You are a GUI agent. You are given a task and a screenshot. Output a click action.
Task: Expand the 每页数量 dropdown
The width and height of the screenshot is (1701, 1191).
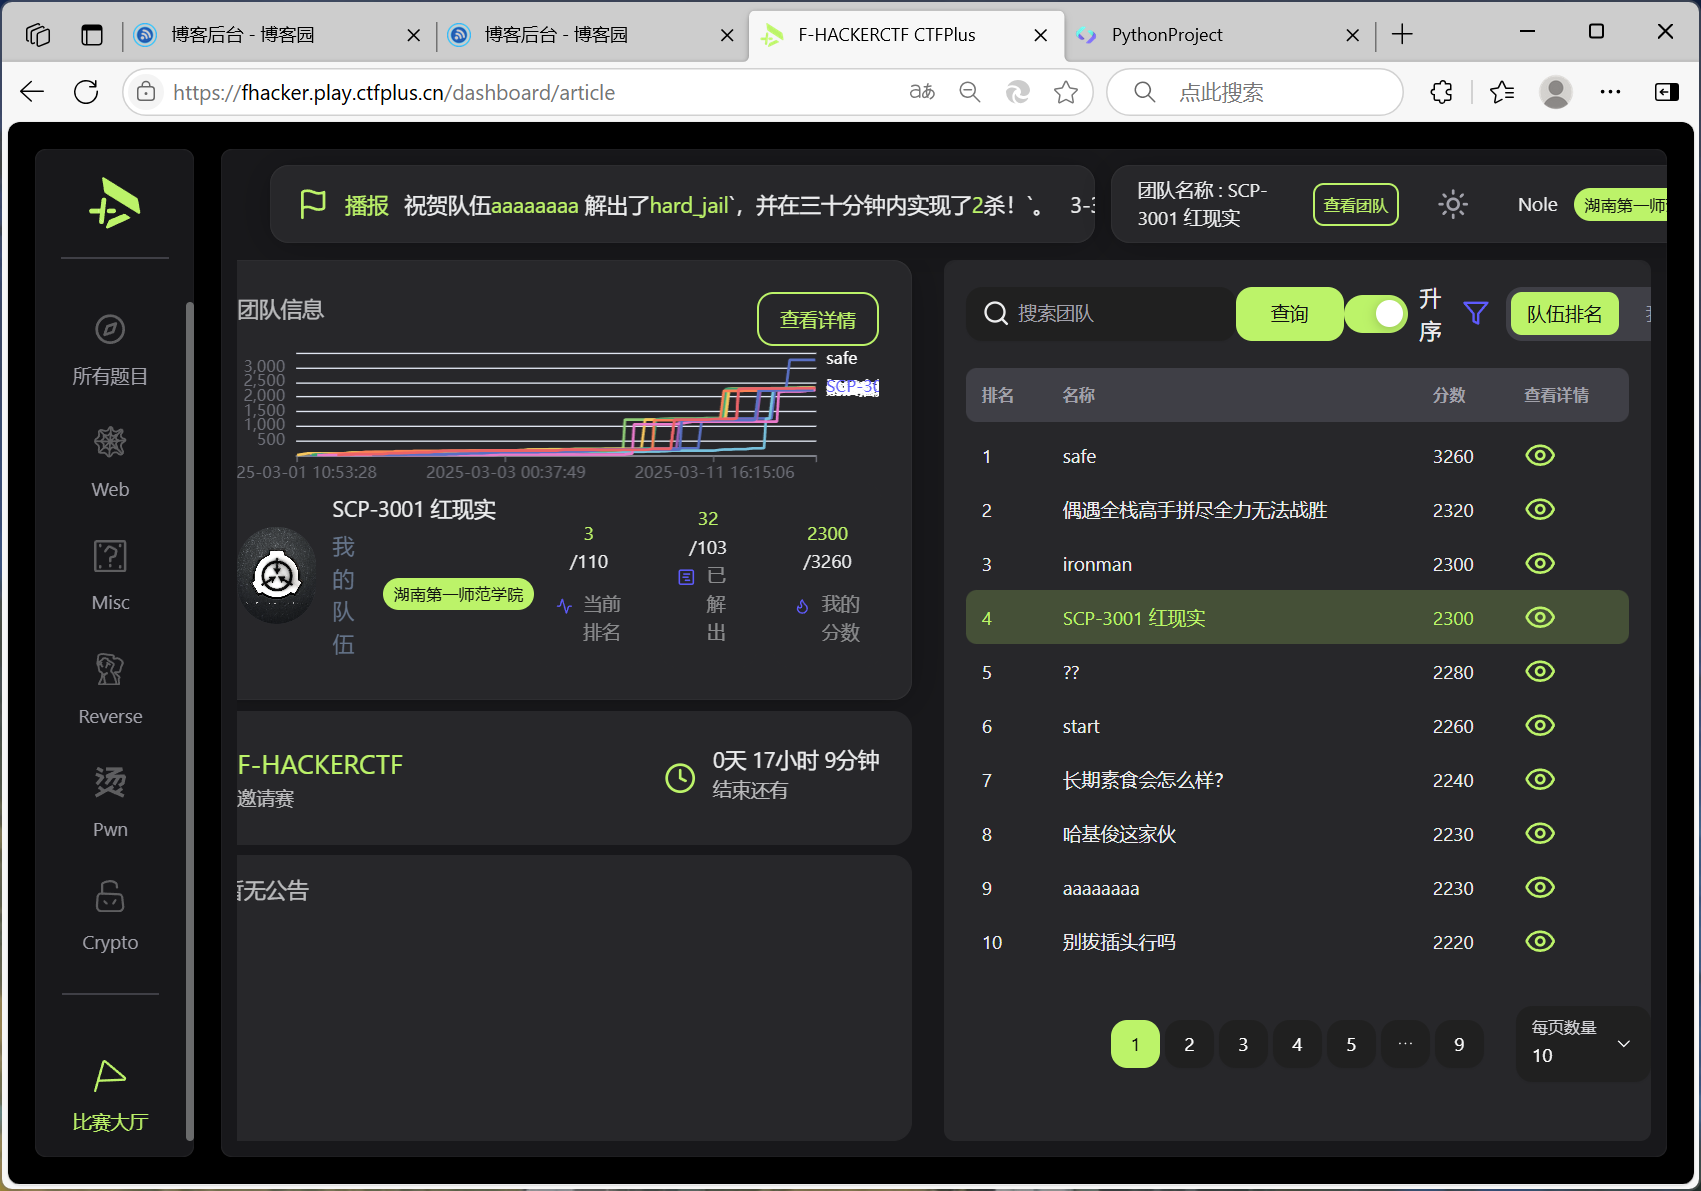1582,1044
